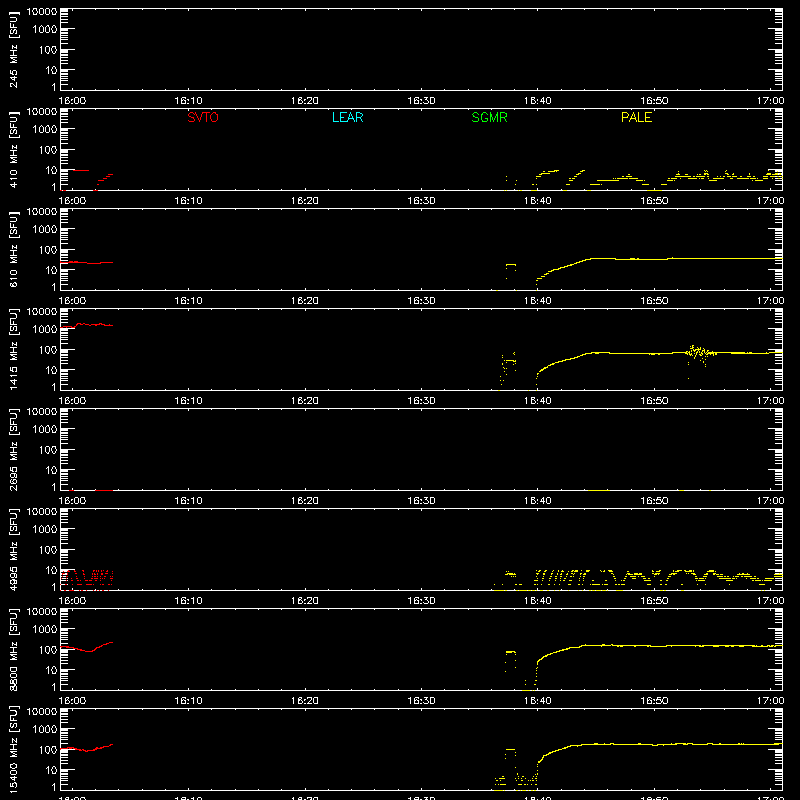Select the 610 MHz [SFU] axis title
Screen dimensions: 800x800
click(x=13, y=250)
